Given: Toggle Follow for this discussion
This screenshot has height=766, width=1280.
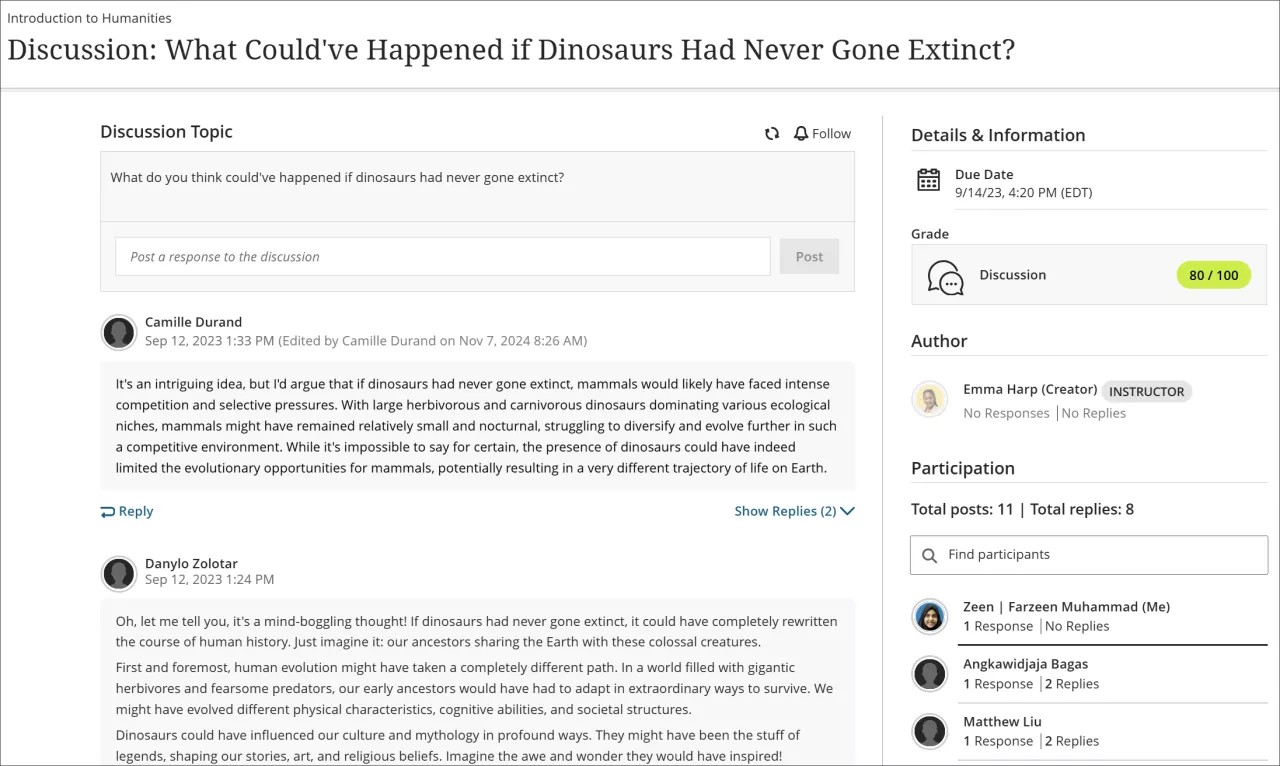Looking at the screenshot, I should click(x=822, y=133).
